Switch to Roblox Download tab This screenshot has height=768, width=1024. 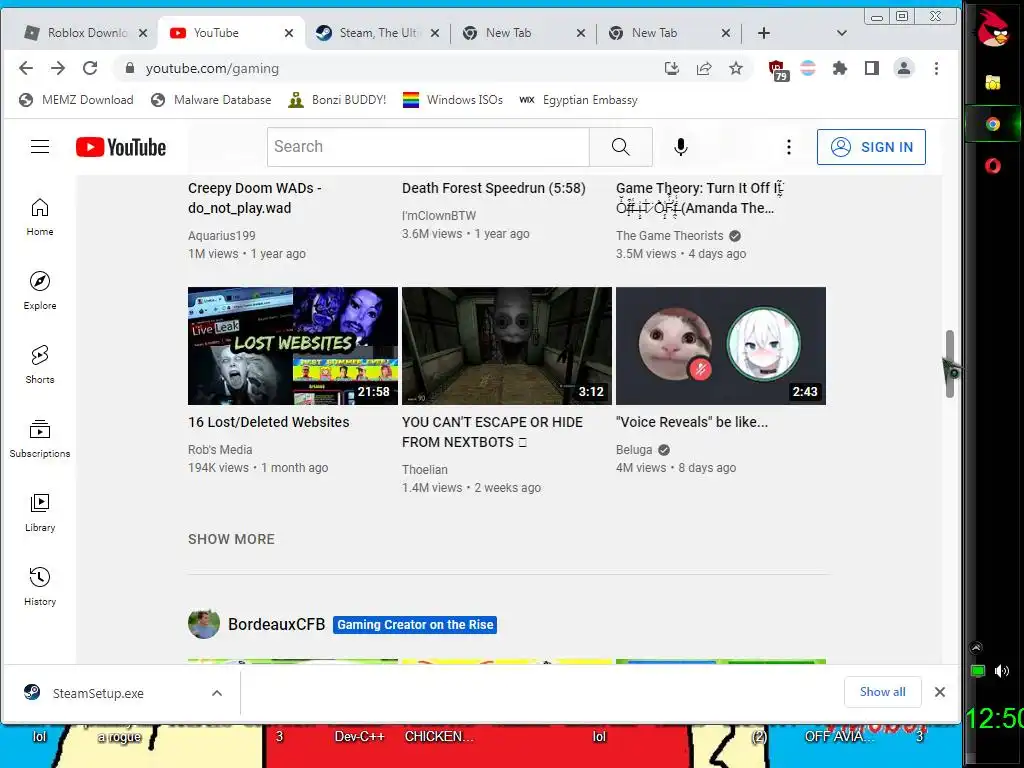tap(87, 33)
